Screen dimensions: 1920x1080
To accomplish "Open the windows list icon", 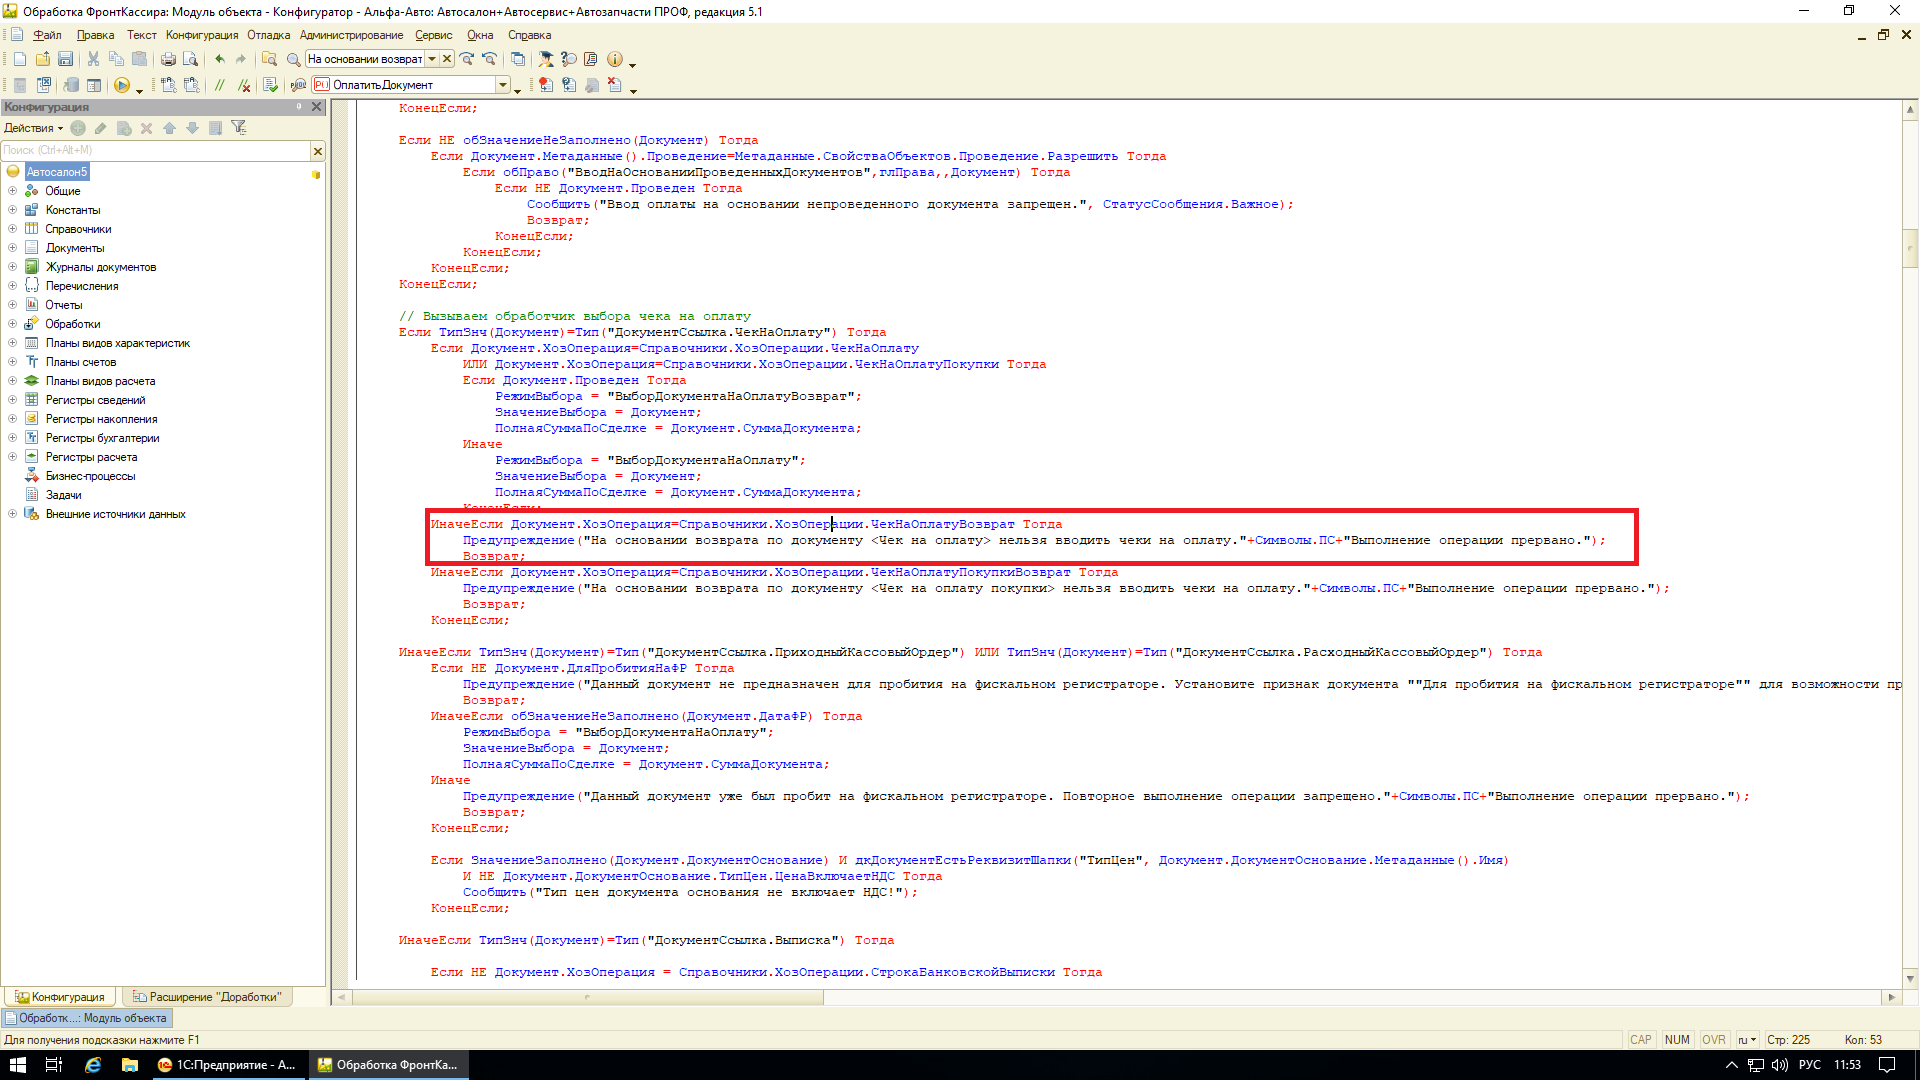I will [518, 60].
